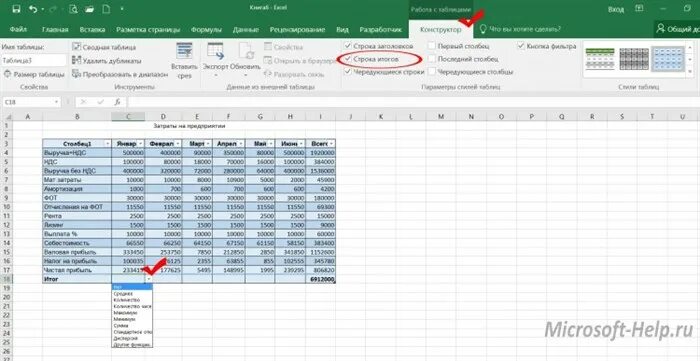Select the dark gray table style thumbnail

(634, 58)
